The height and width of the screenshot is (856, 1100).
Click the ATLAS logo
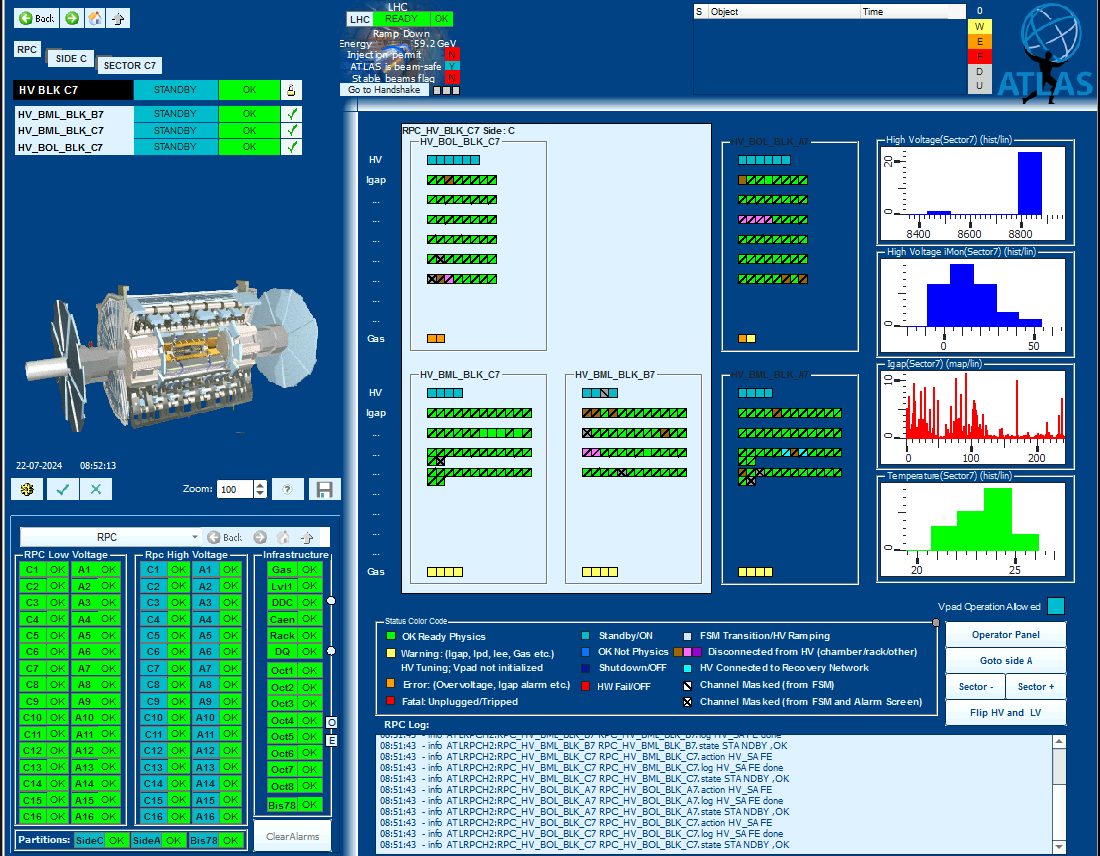point(1046,54)
